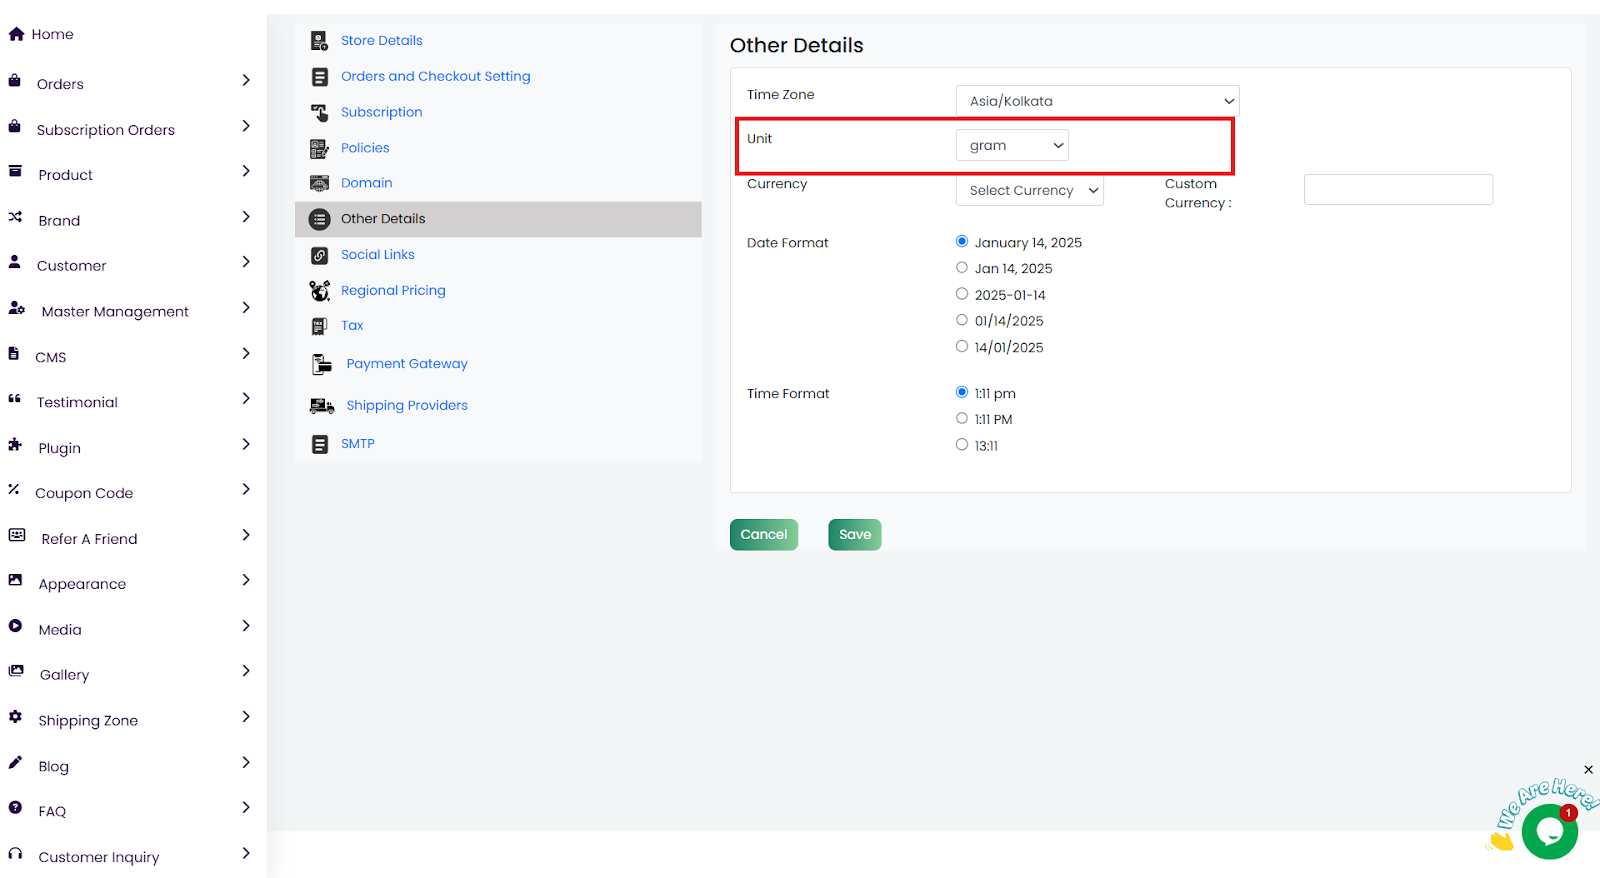Click the Regional Pricing globe icon
The width and height of the screenshot is (1600, 878).
point(319,291)
